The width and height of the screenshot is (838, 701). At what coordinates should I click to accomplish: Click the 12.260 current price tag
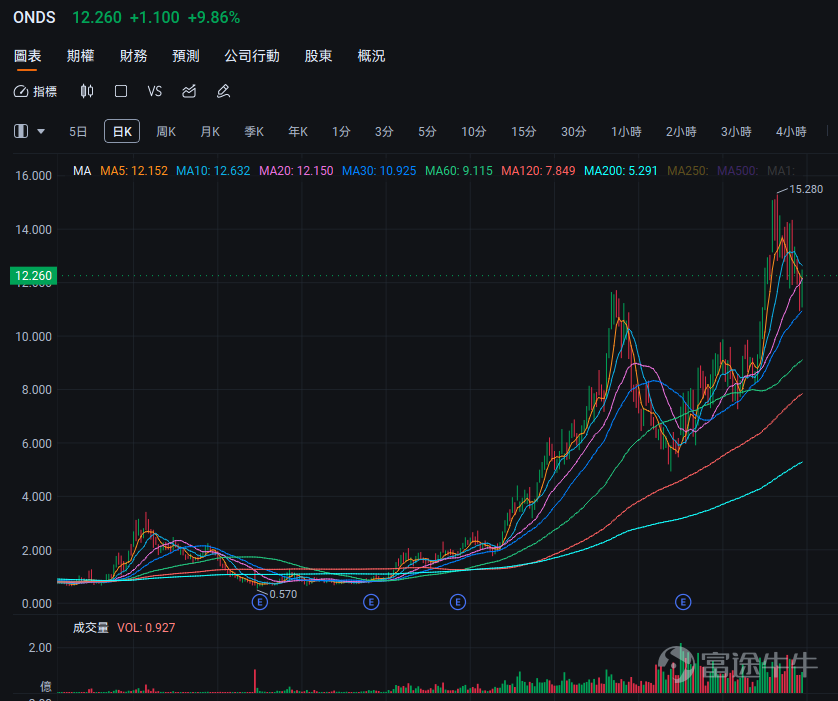coord(33,276)
